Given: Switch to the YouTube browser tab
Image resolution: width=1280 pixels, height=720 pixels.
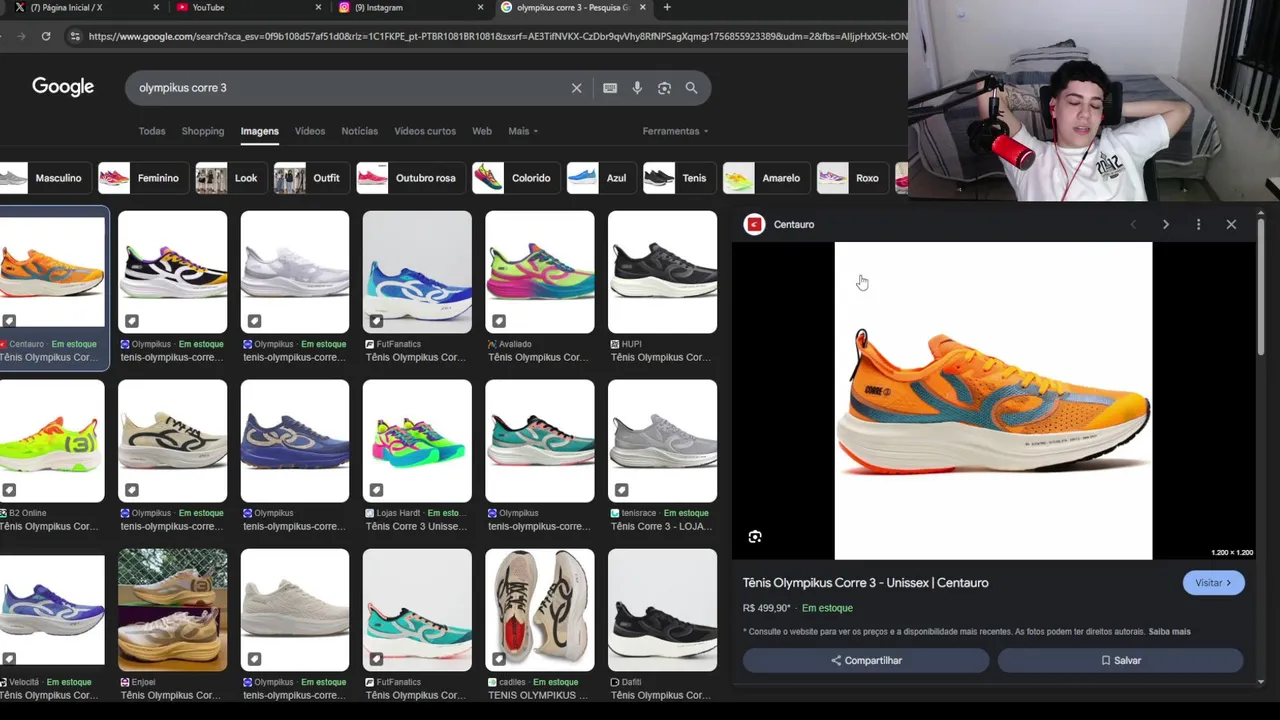Looking at the screenshot, I should (248, 7).
